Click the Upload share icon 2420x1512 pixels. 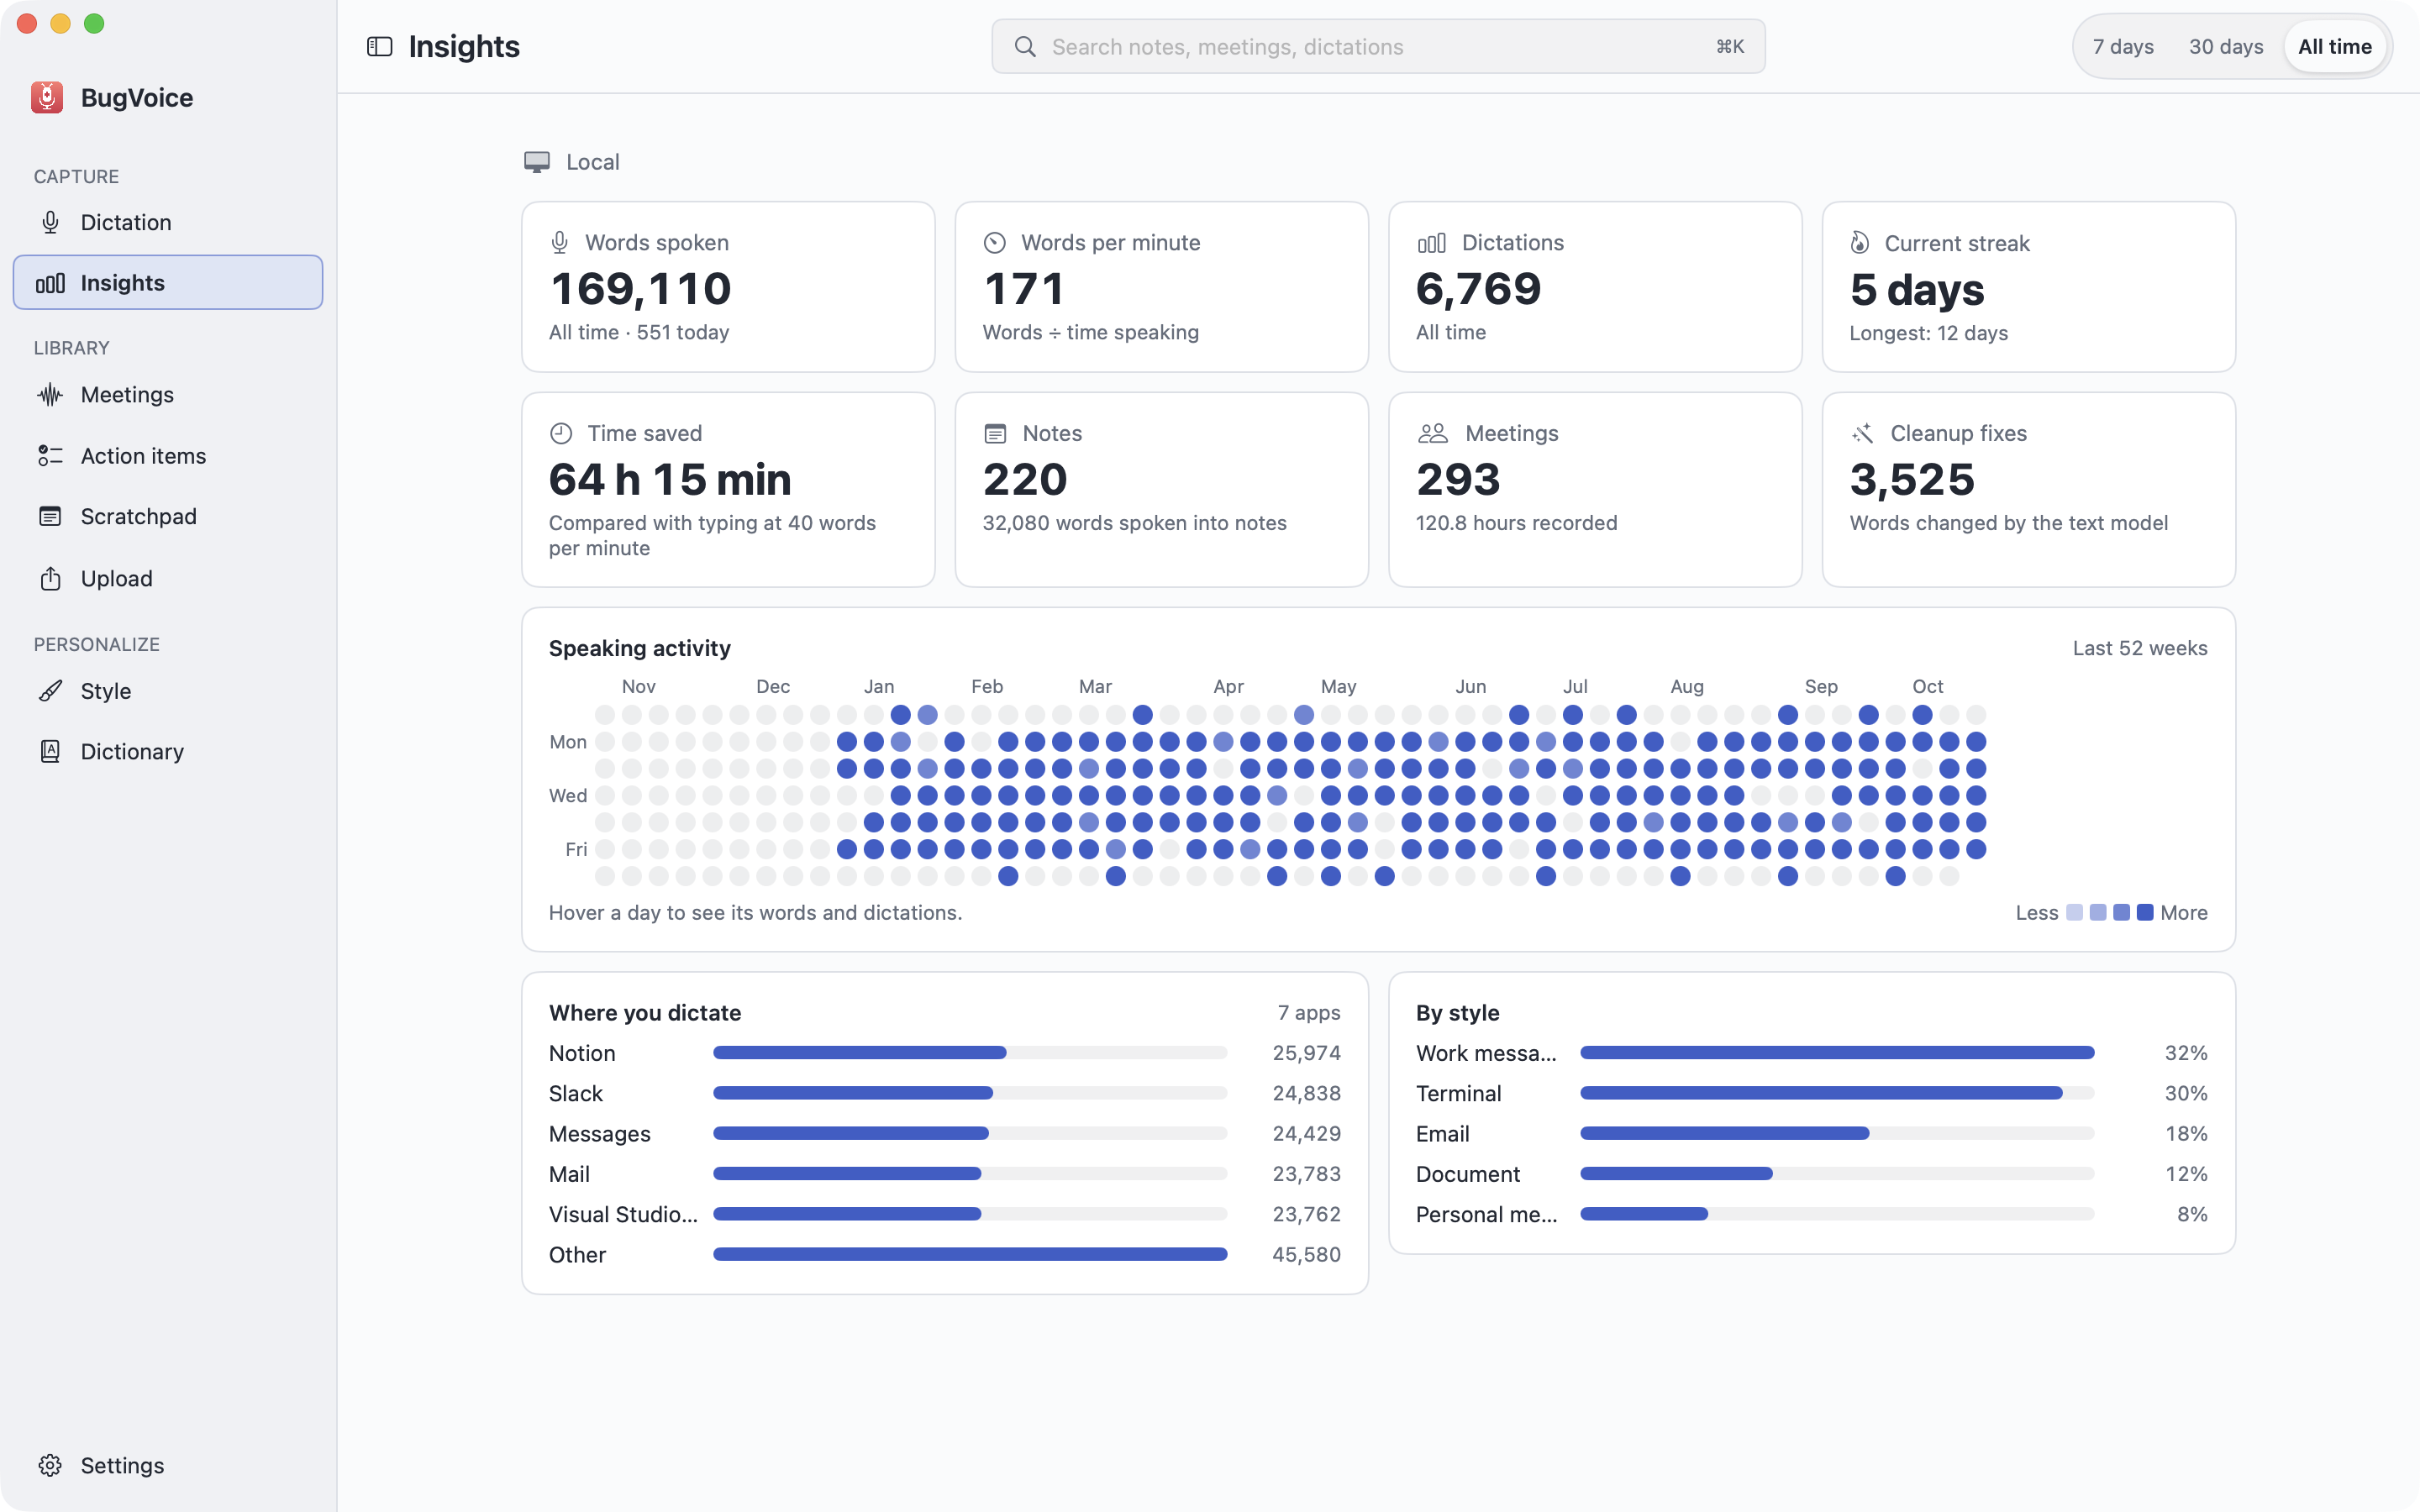pyautogui.click(x=50, y=578)
